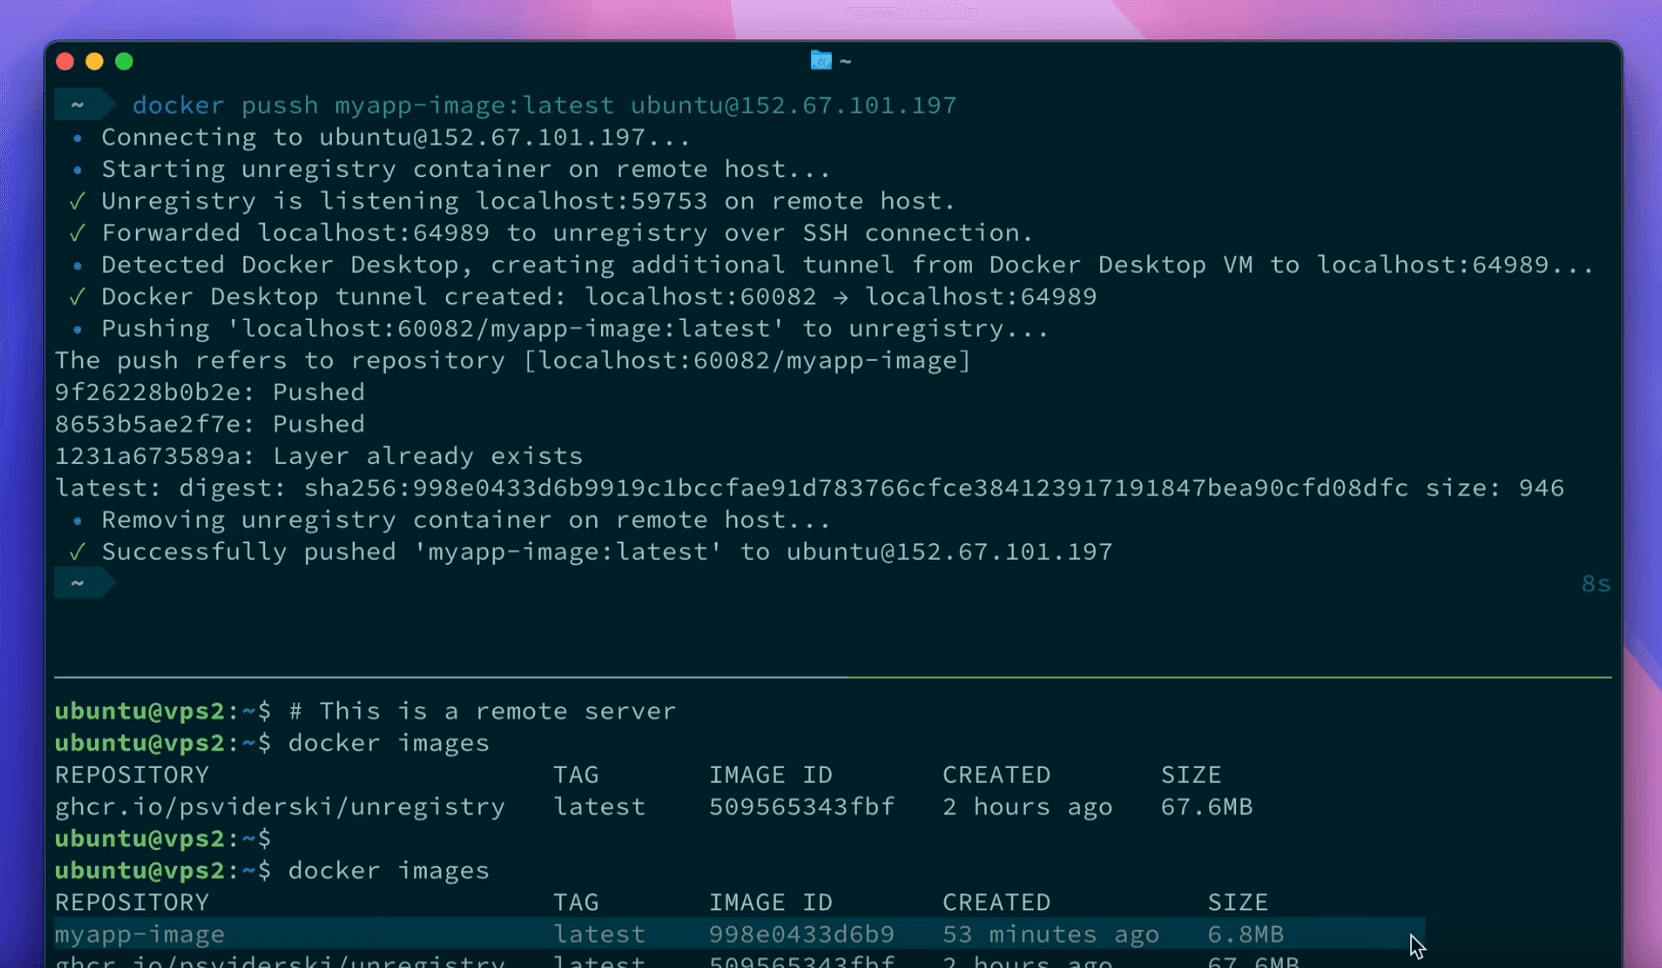The width and height of the screenshot is (1662, 968).
Task: Click '9f26228b0b2e: Pushed' layer line
Action: coord(210,392)
